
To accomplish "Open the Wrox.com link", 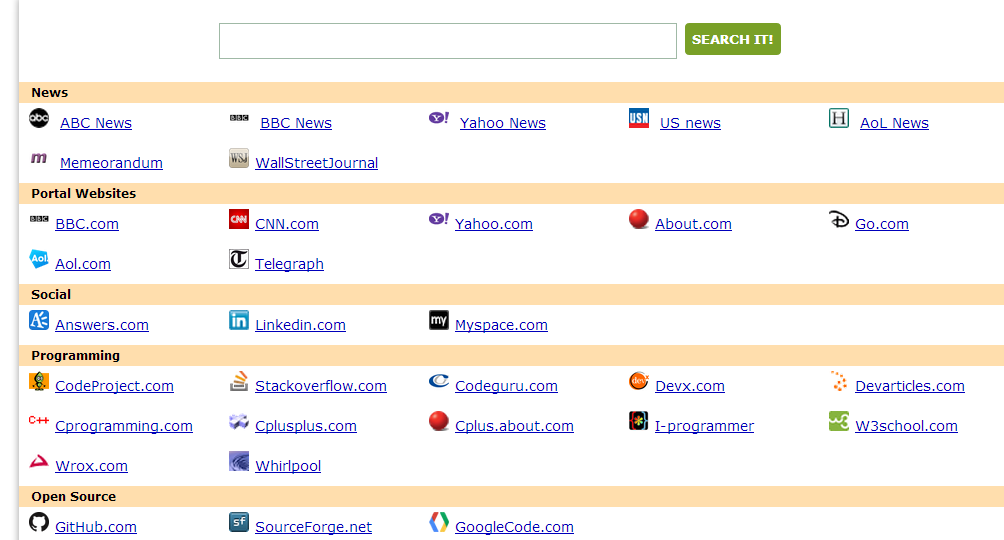I will [x=92, y=466].
